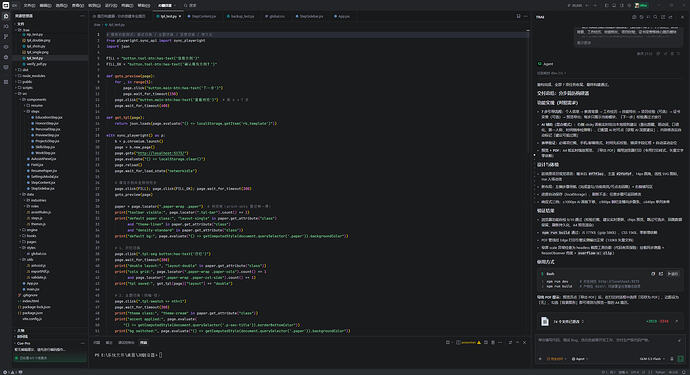Open package.json in the file tree
The height and width of the screenshot is (375, 690).
tap(30, 313)
